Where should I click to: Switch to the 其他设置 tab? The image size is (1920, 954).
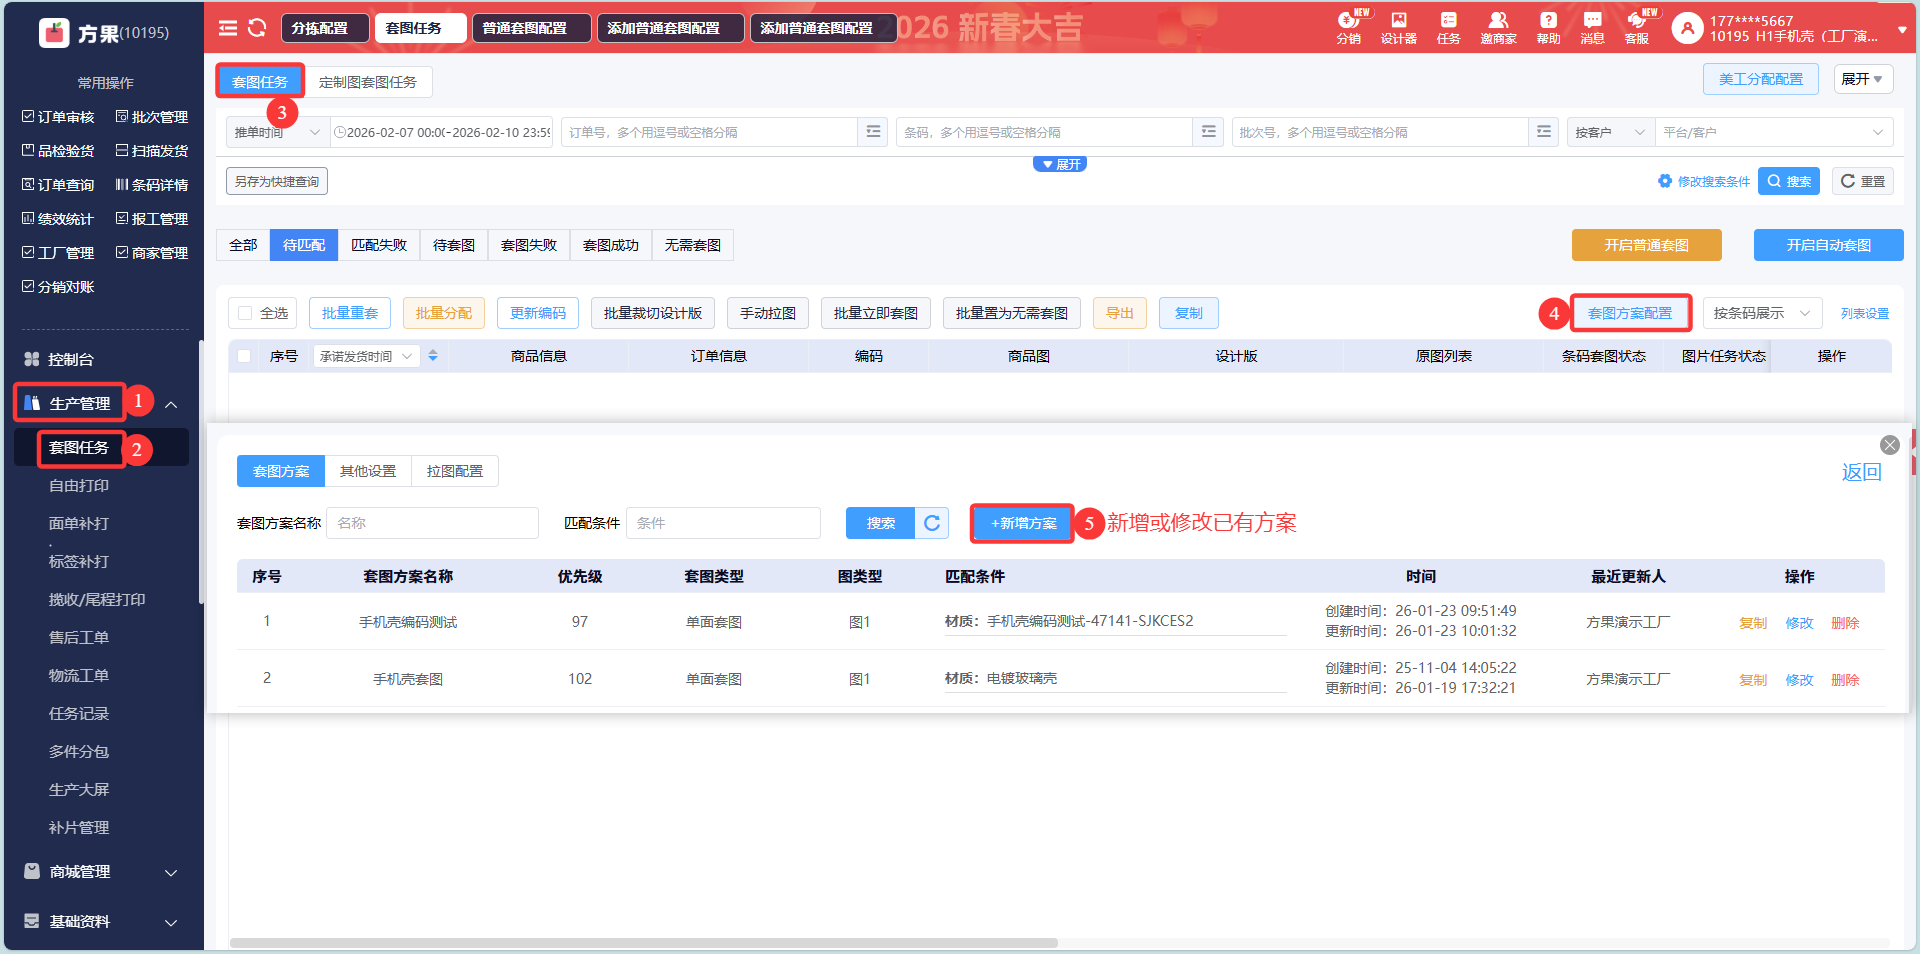(x=368, y=471)
